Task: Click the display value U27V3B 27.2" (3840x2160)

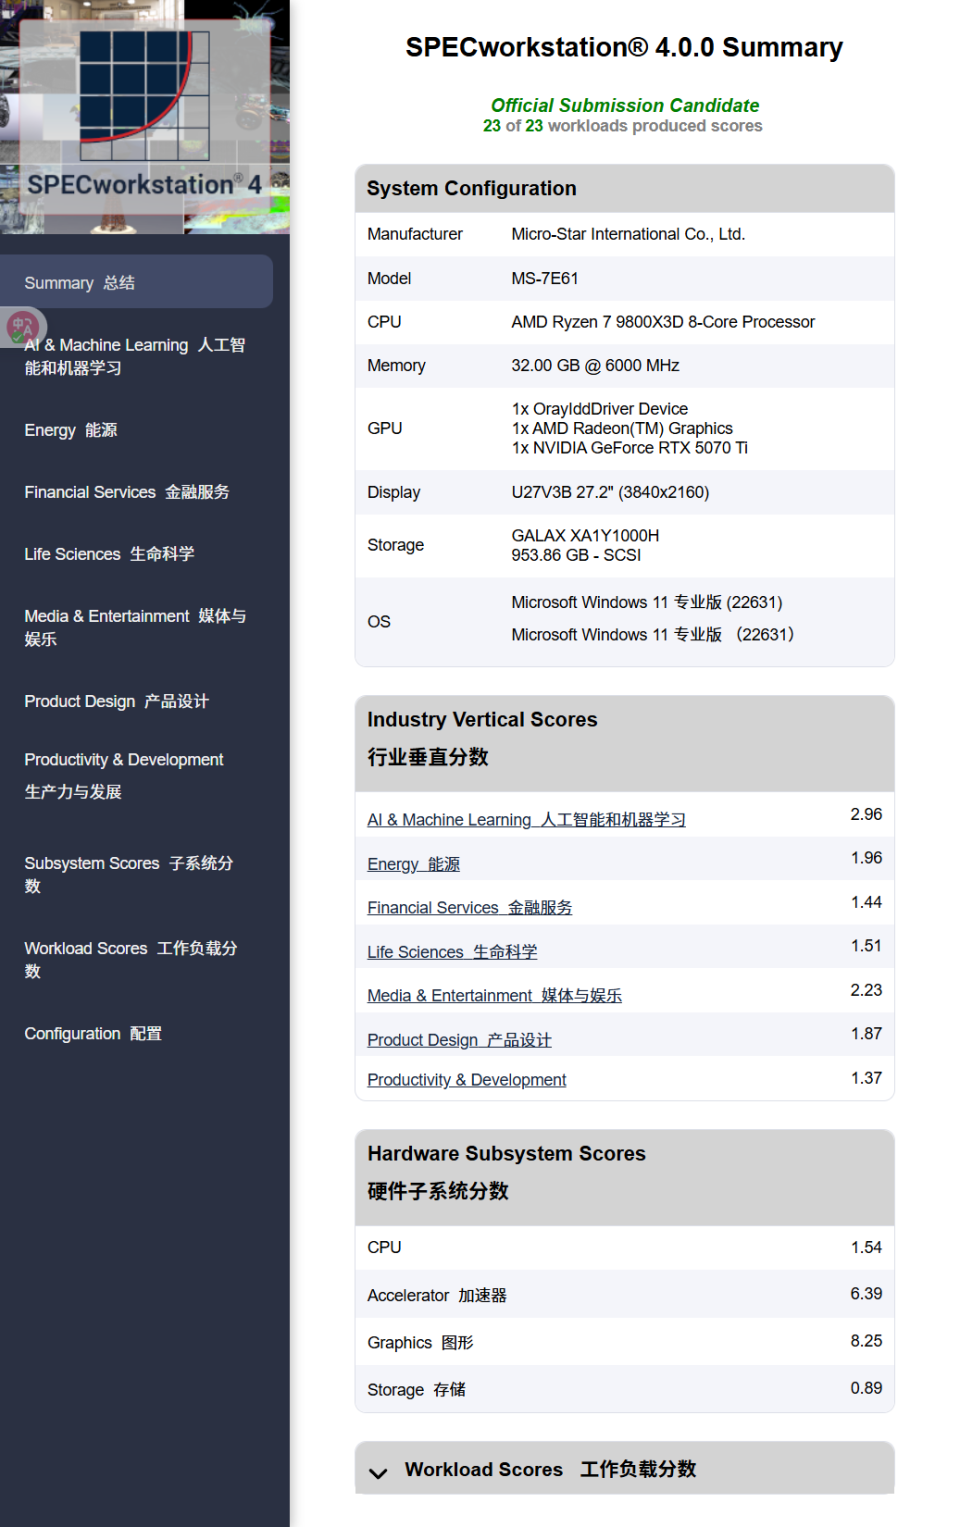Action: coord(610,492)
